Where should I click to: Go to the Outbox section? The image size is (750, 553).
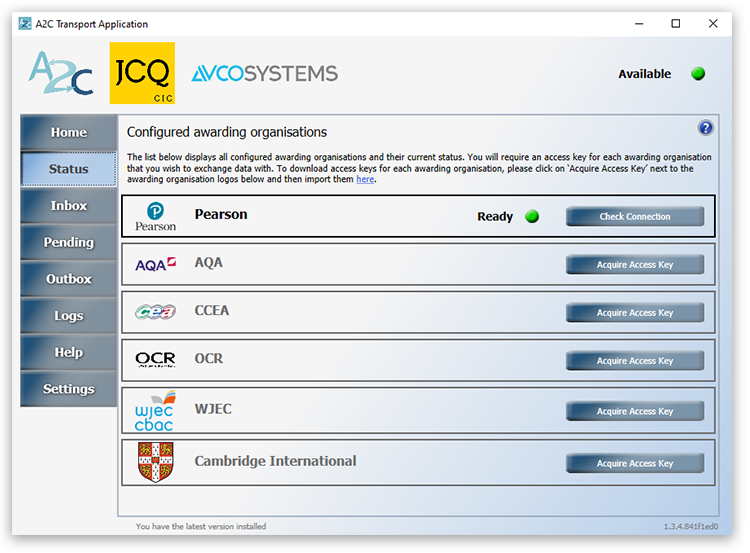pyautogui.click(x=68, y=280)
